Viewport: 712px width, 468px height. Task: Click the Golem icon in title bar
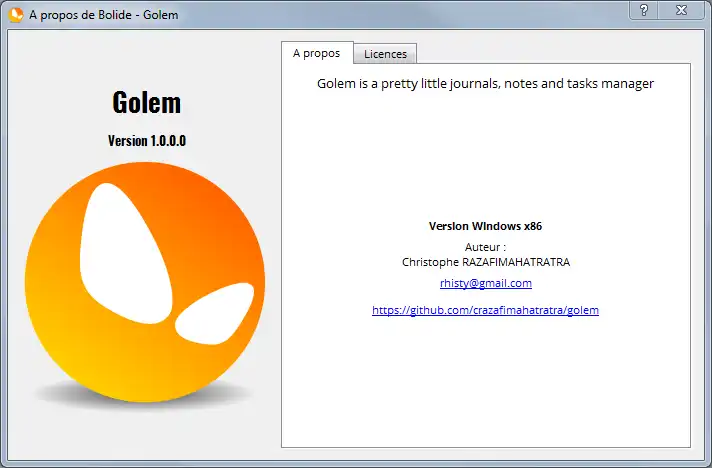(15, 15)
